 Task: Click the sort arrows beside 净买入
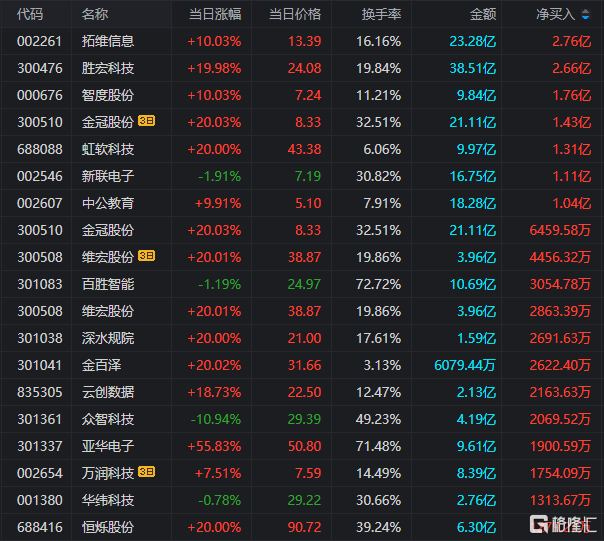[x=586, y=15]
